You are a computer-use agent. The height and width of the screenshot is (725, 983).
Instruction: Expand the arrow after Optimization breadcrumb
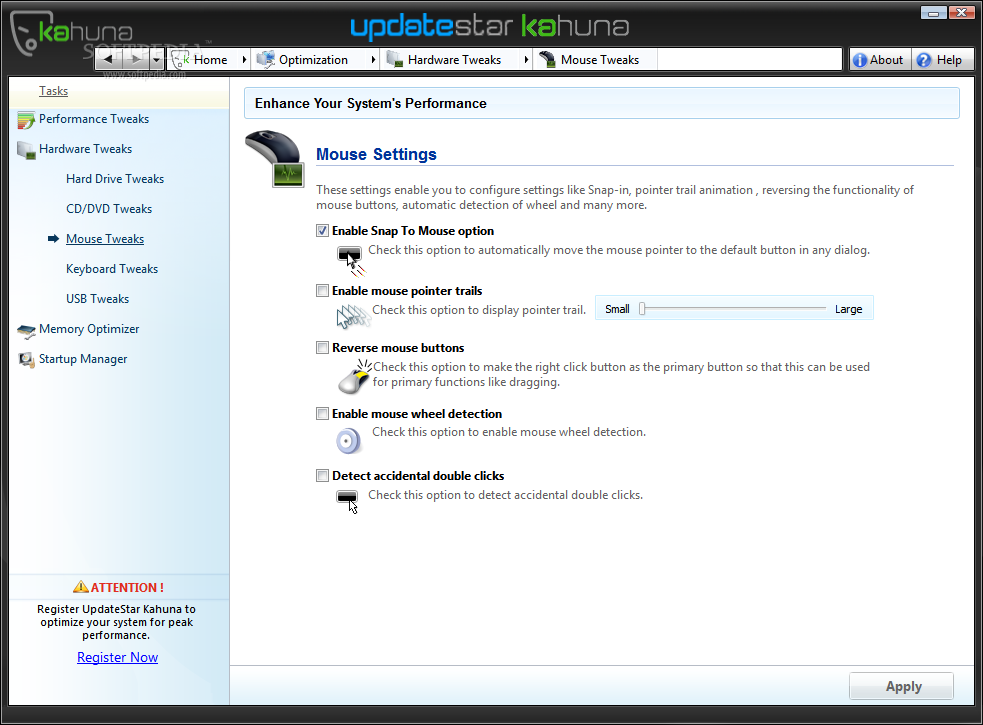(372, 60)
